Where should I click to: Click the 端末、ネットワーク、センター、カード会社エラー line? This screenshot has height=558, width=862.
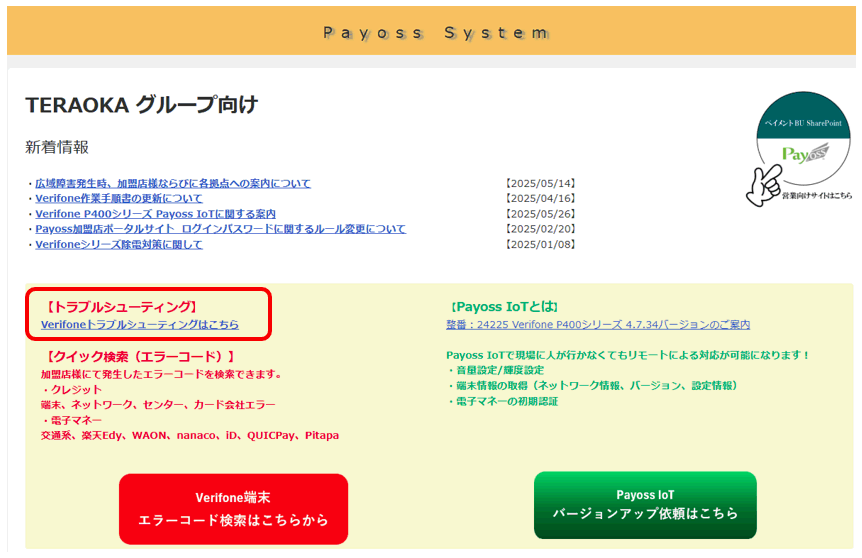pyautogui.click(x=158, y=405)
